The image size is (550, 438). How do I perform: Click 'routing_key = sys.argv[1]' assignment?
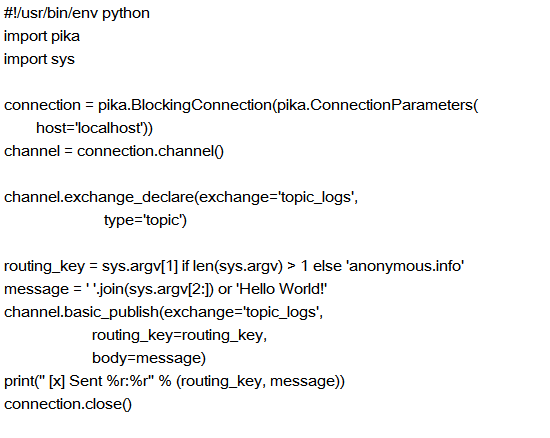point(91,266)
